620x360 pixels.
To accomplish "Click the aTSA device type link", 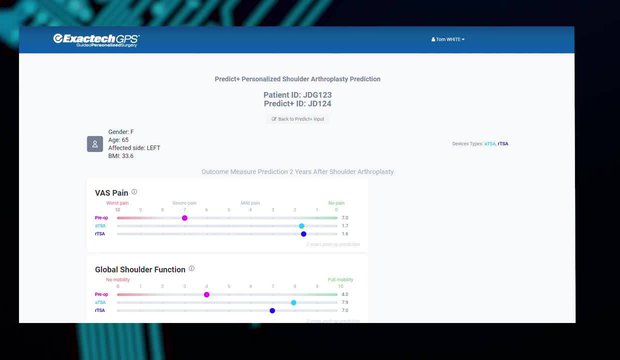I will [x=490, y=144].
